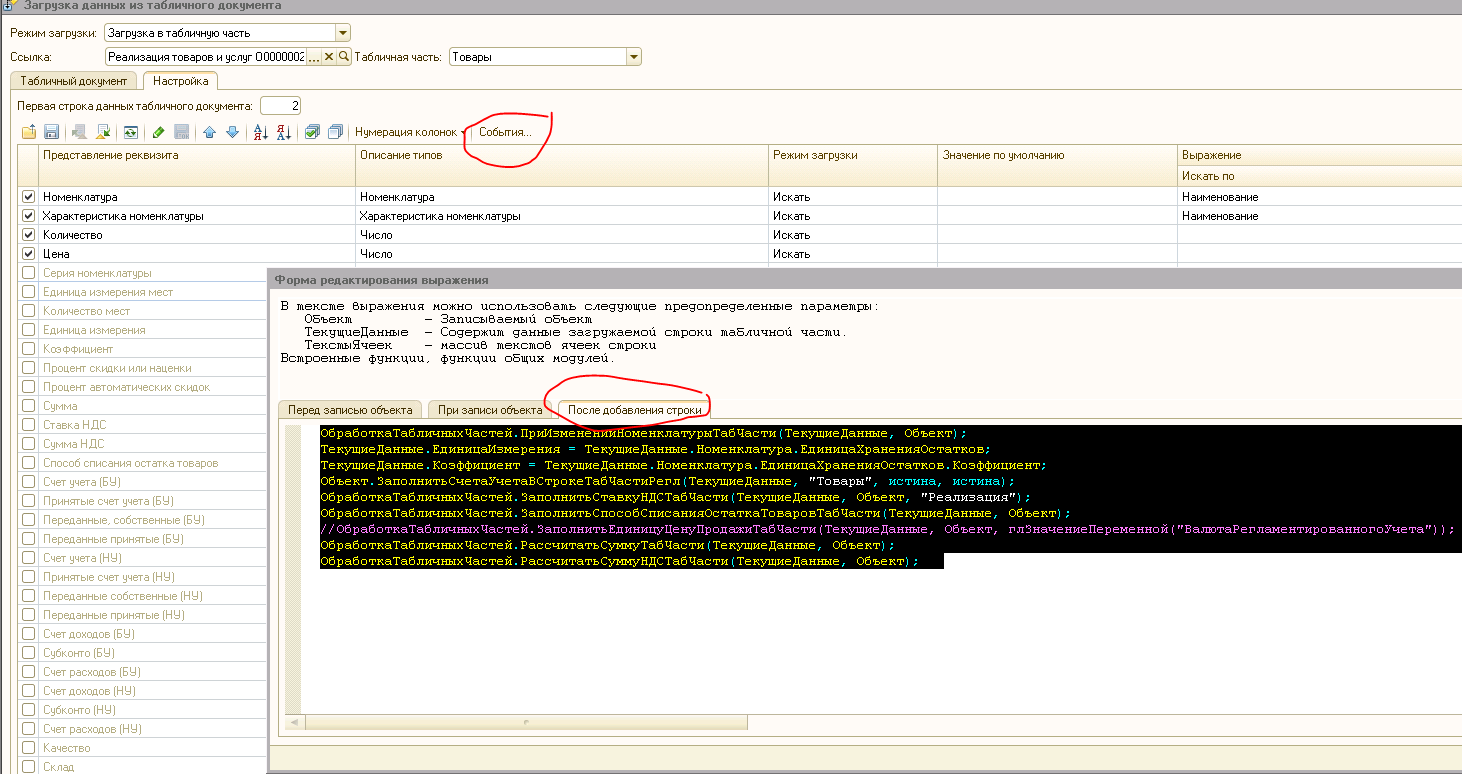
Task: Click the РассчитатьСуммуНДСТабЧасти code line
Action: tap(619, 562)
